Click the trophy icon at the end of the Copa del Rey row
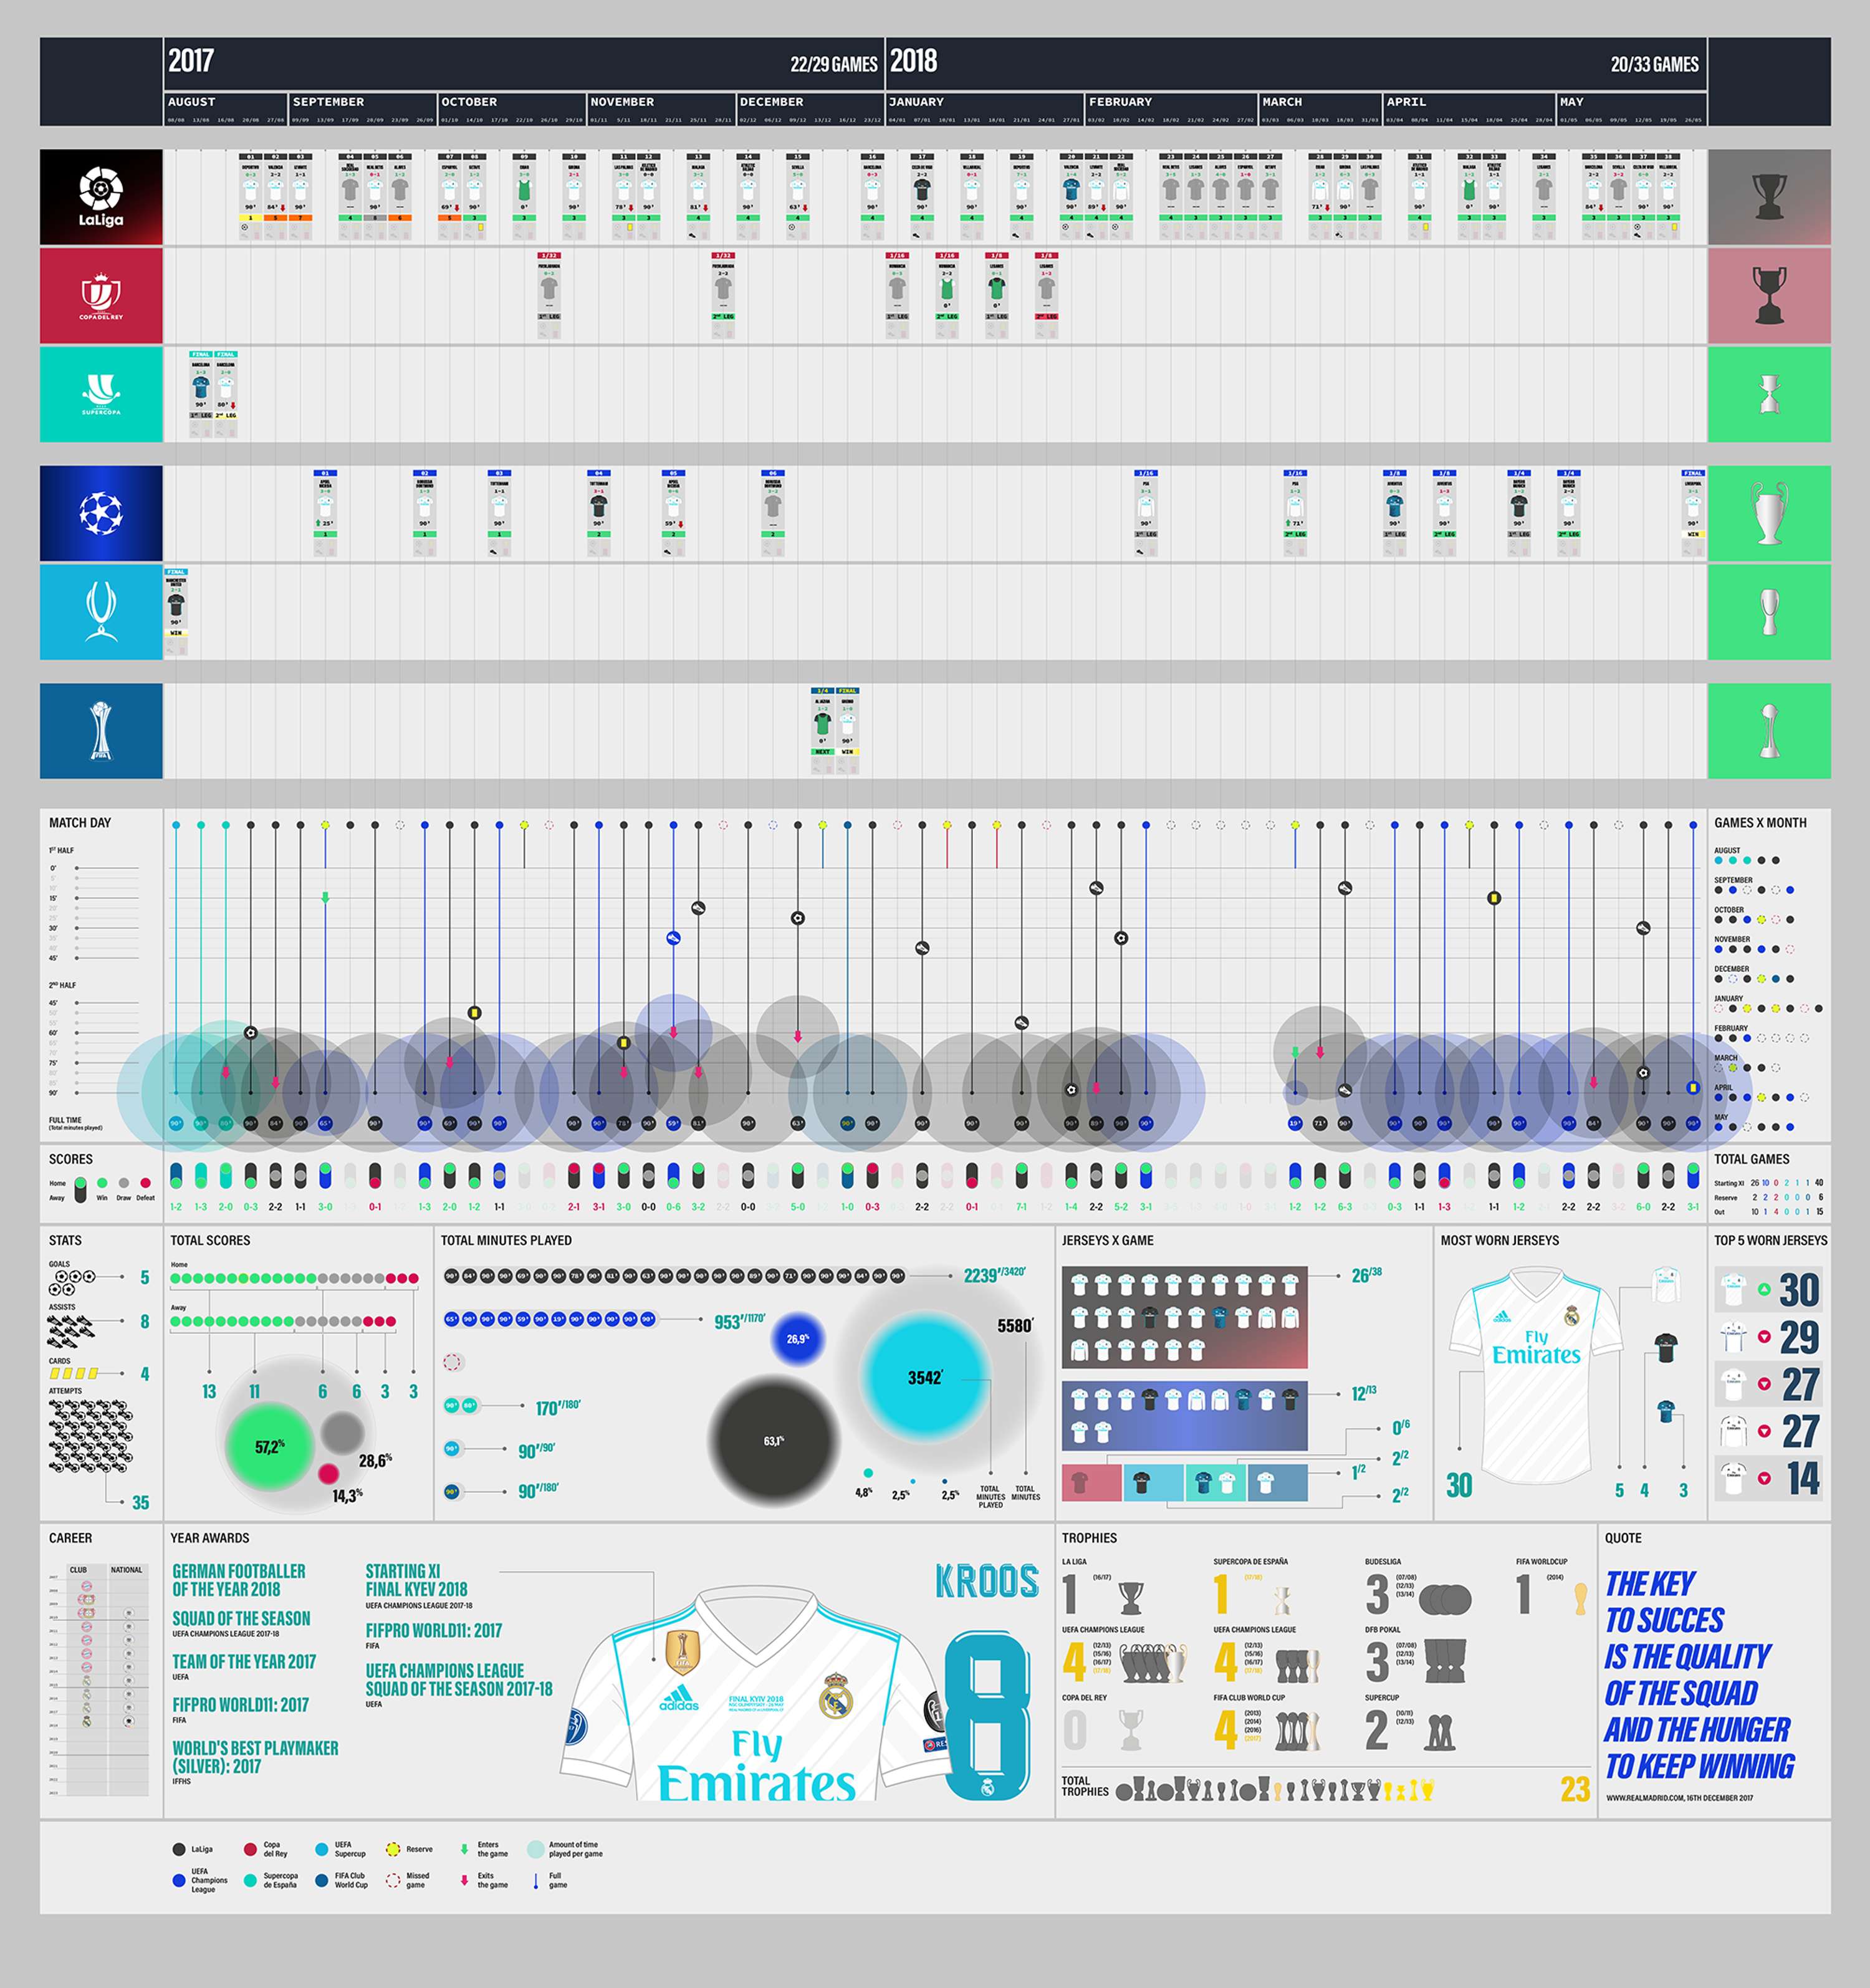The image size is (1870, 1988). point(1769,296)
